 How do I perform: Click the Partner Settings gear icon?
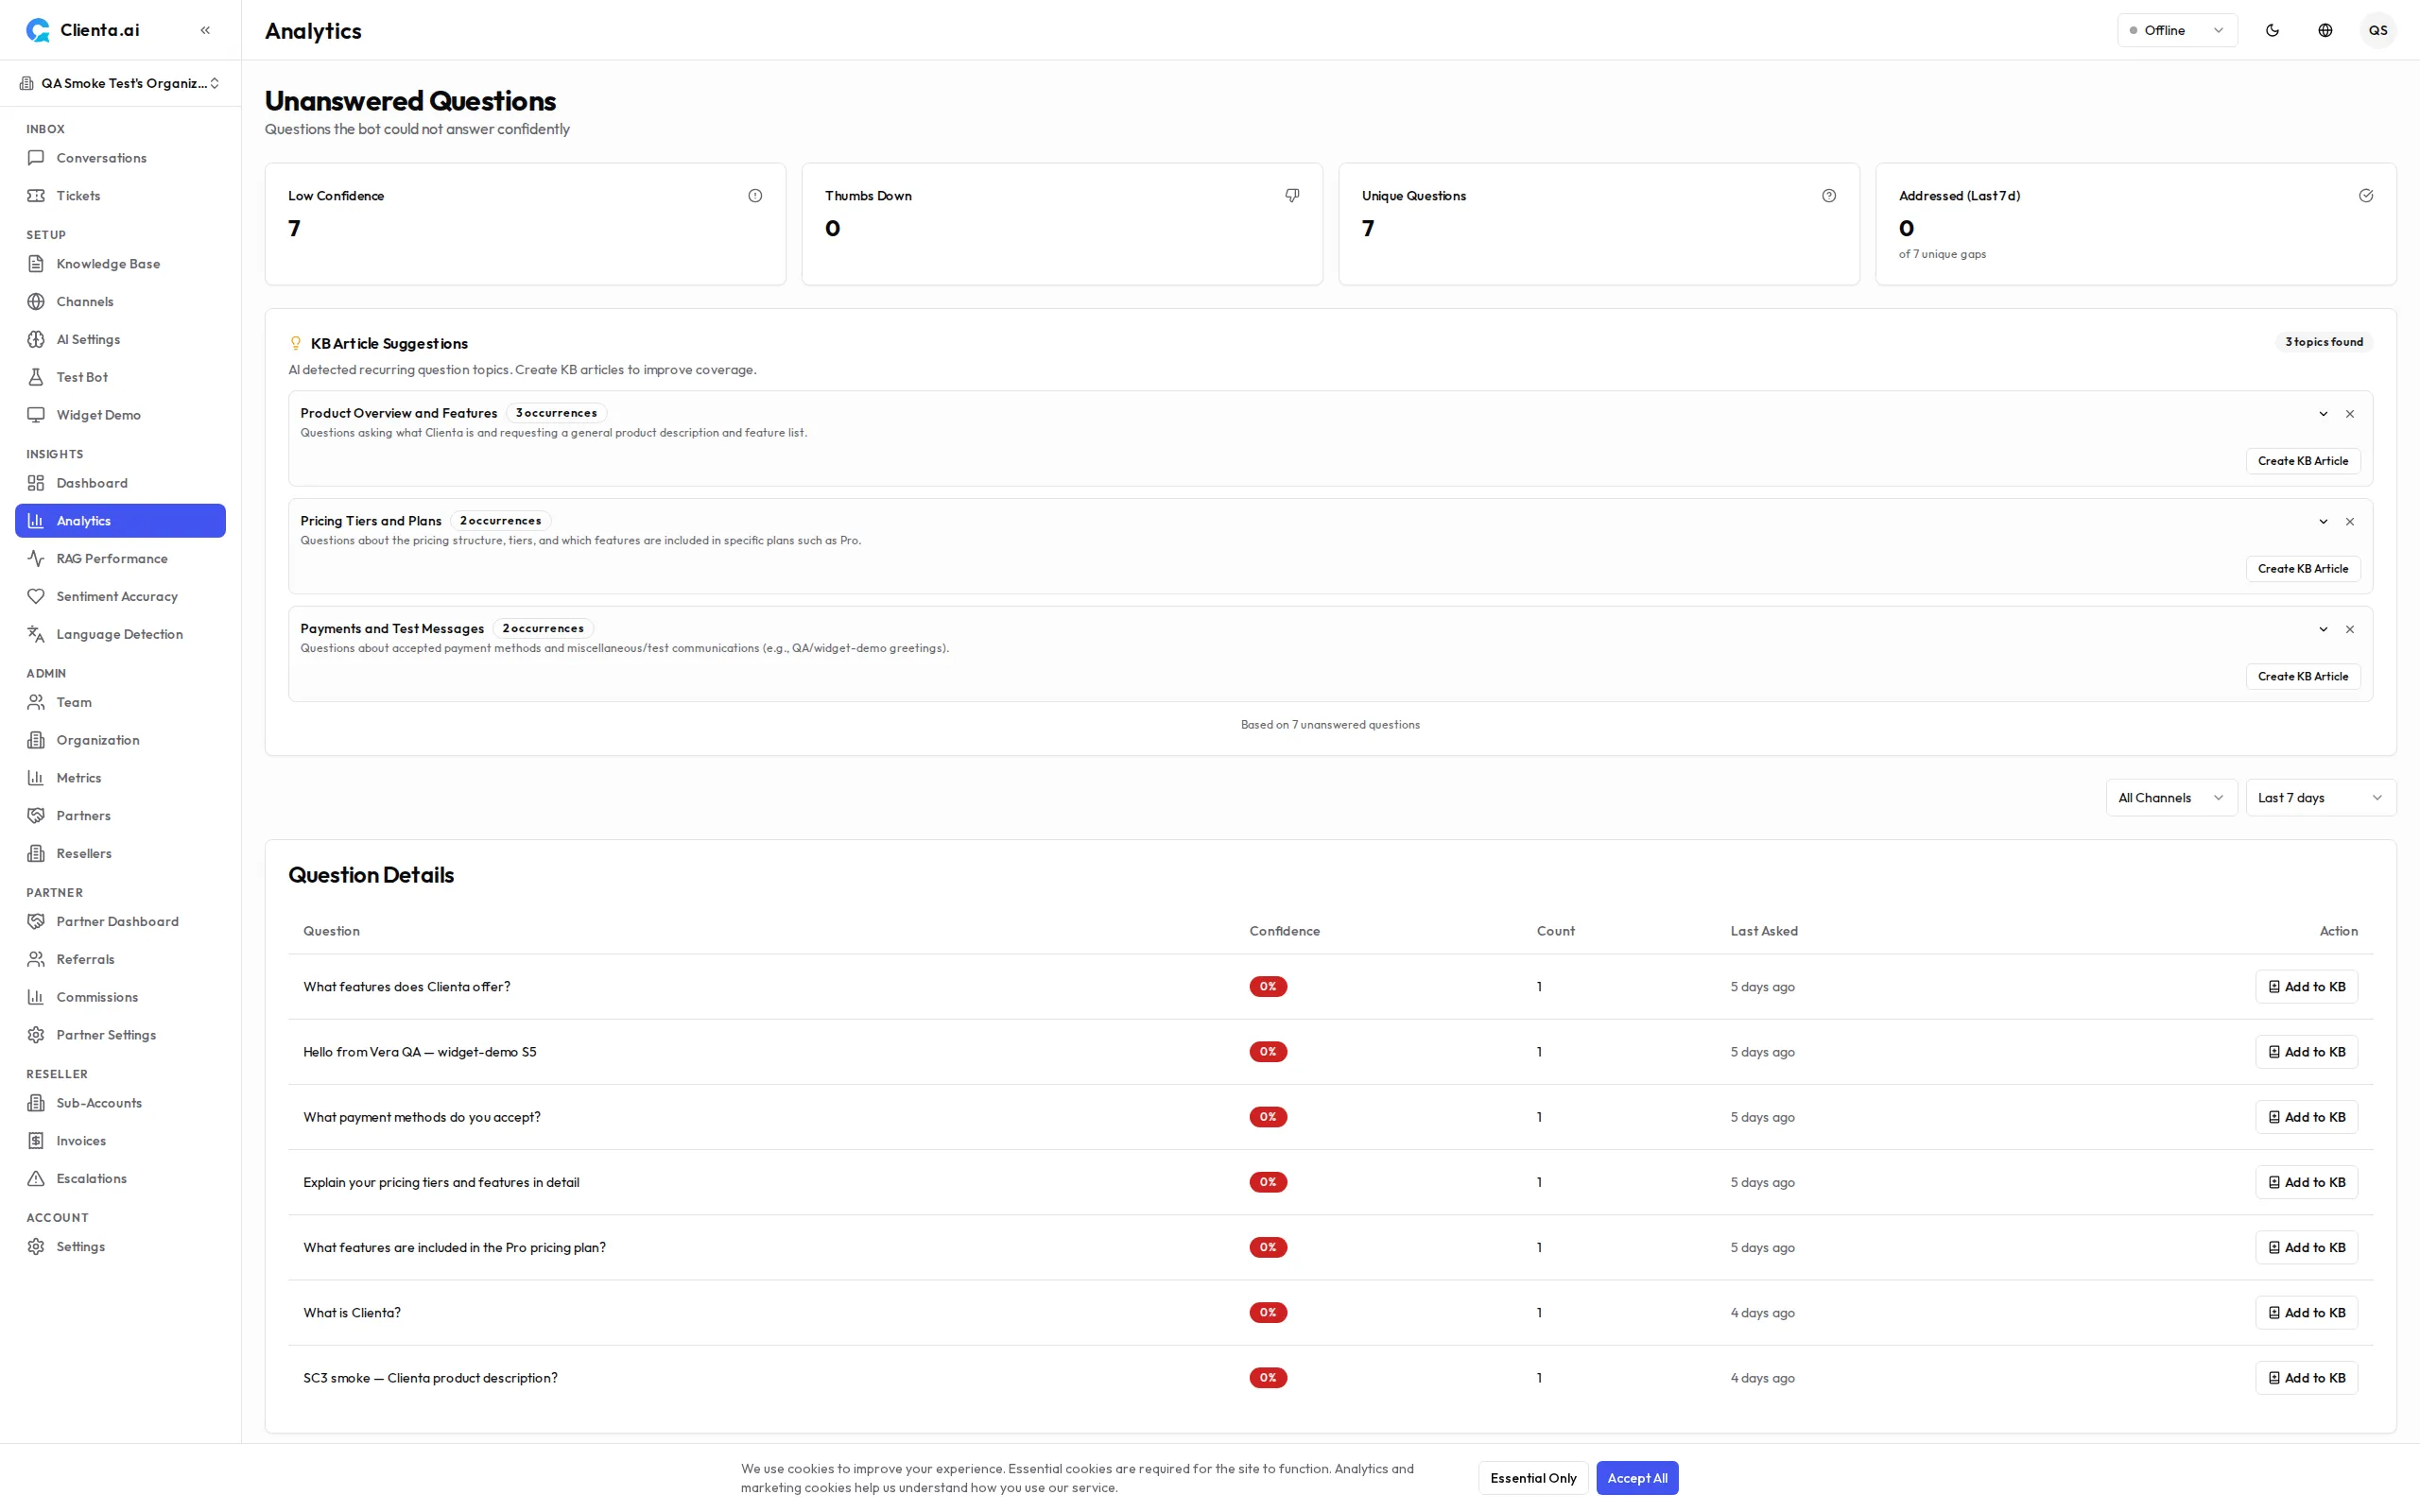pyautogui.click(x=36, y=1035)
